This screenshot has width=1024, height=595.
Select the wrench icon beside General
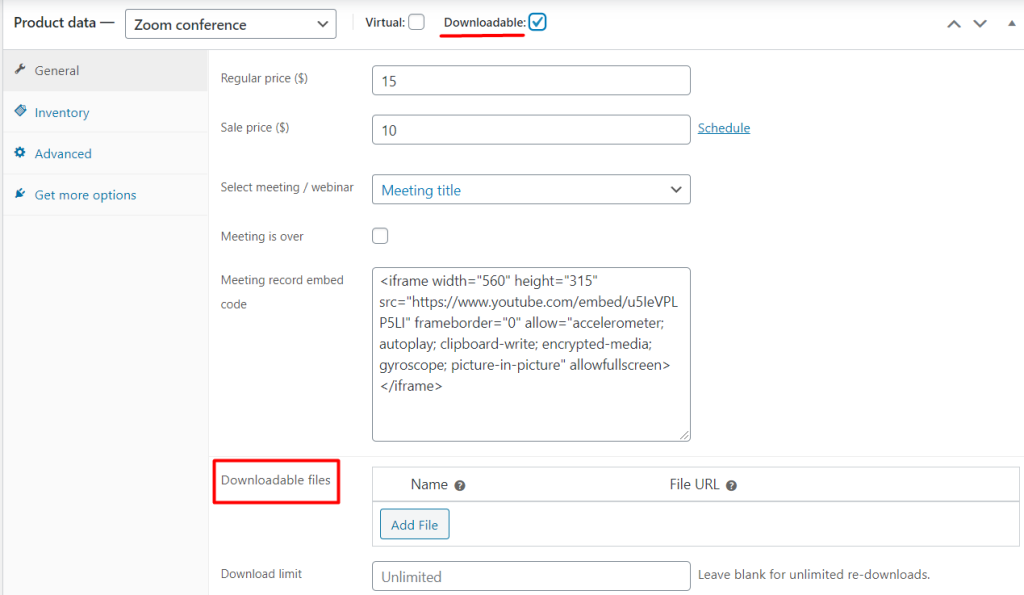tap(22, 70)
